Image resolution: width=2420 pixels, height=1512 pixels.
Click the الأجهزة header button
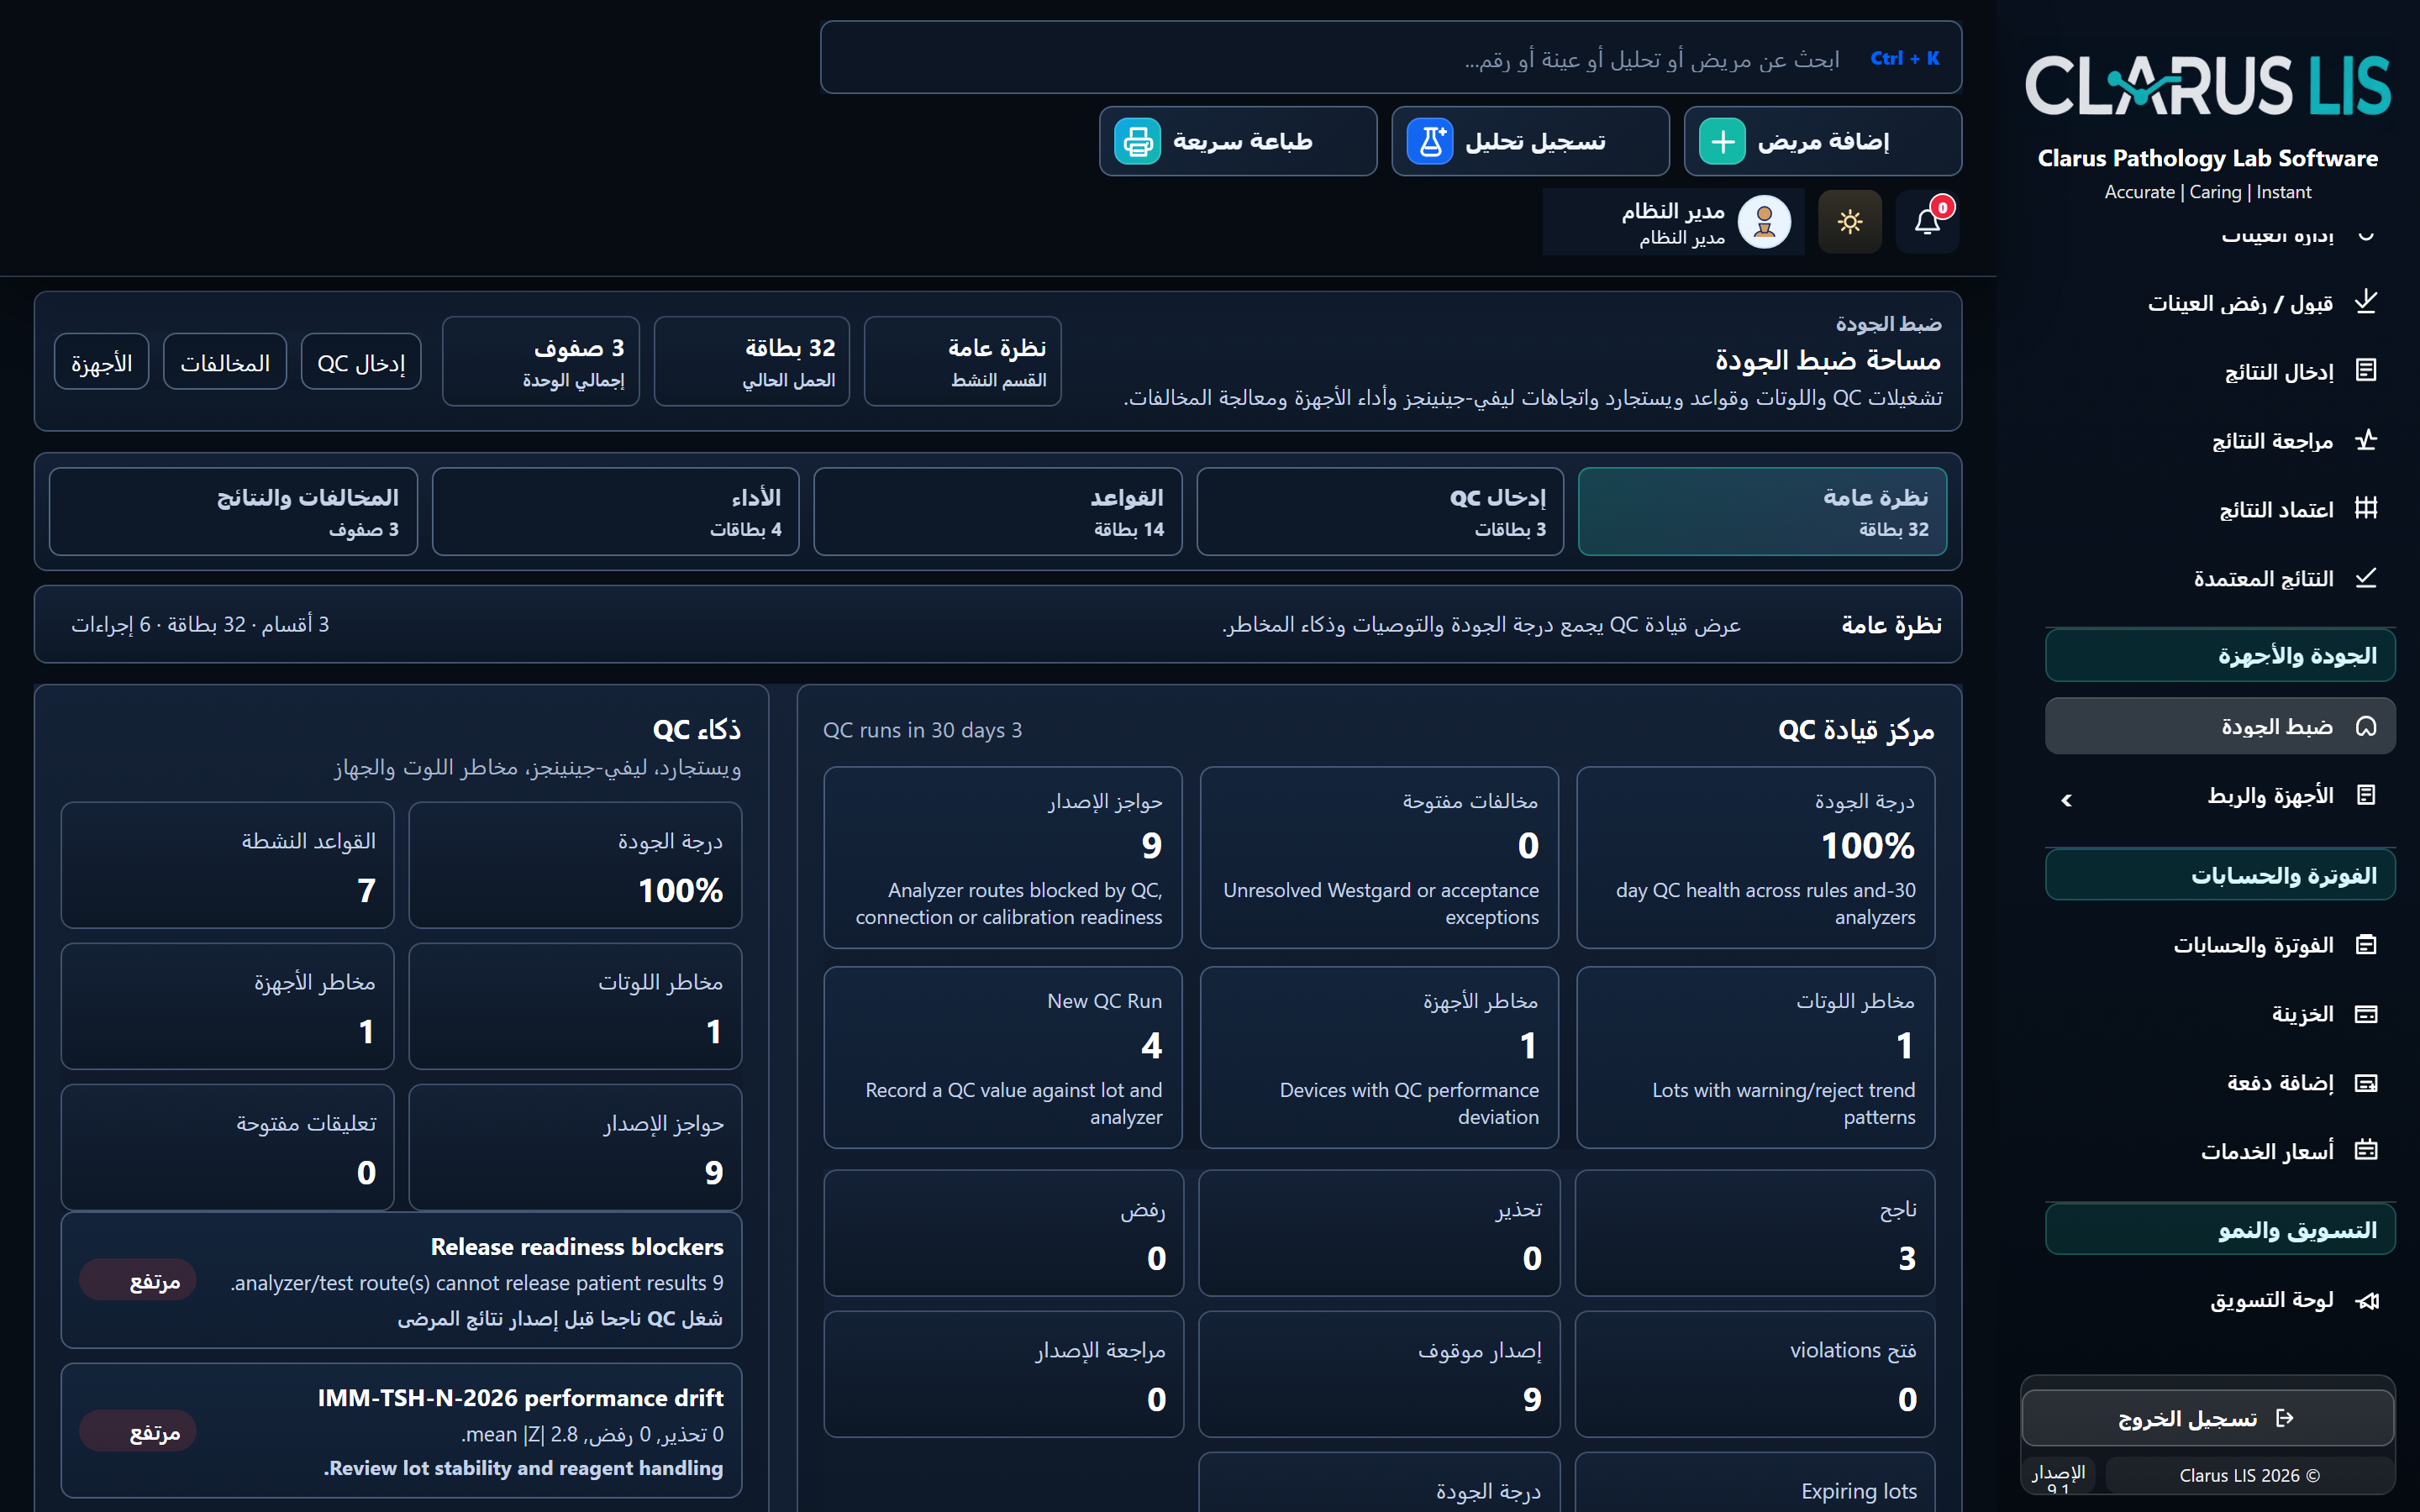(101, 362)
